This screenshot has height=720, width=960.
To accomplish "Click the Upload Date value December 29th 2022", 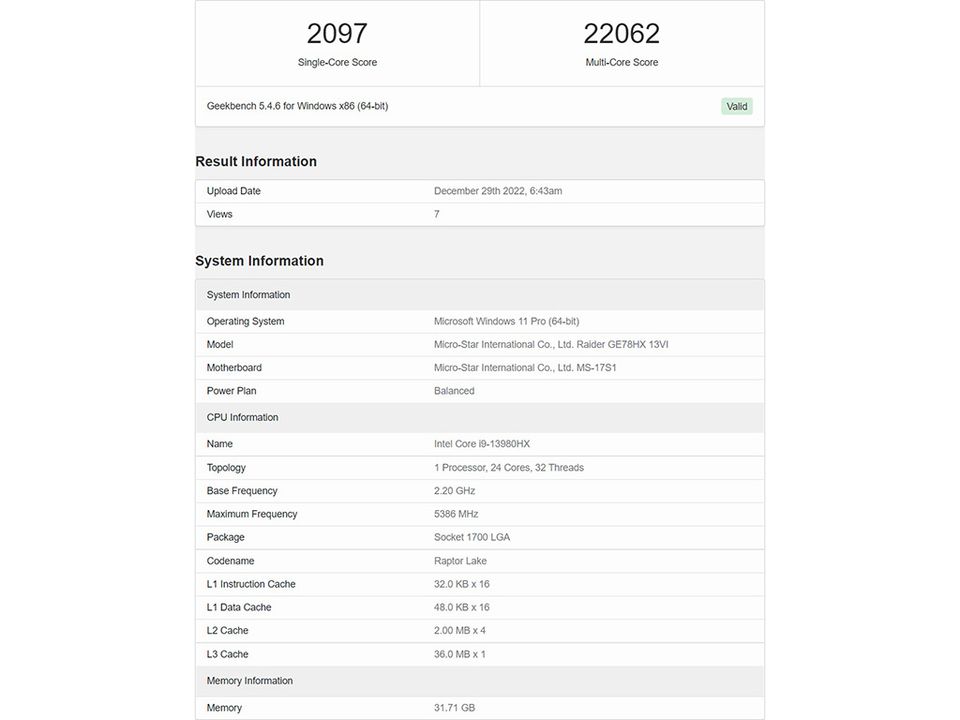I will pos(498,191).
